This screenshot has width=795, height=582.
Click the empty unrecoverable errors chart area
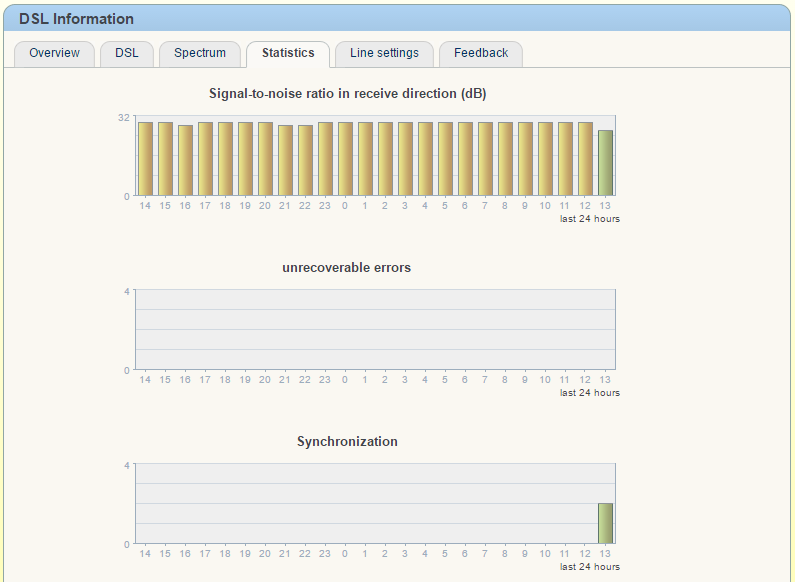point(375,330)
